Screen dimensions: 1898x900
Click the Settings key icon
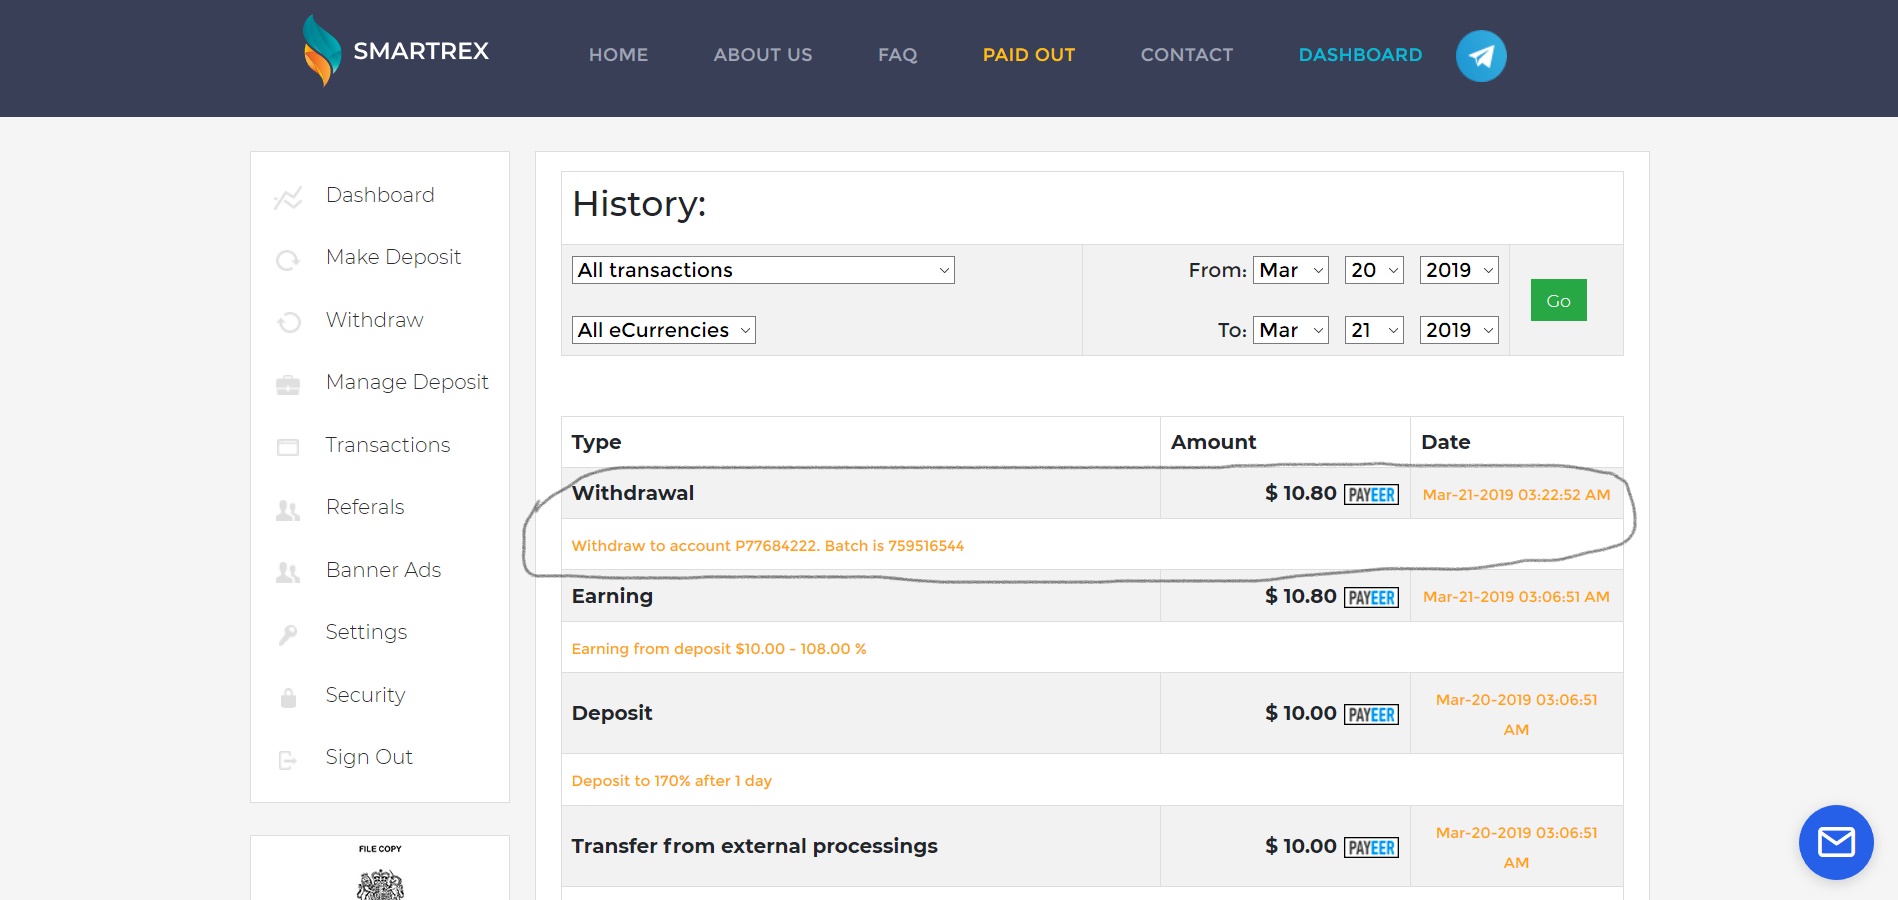tap(288, 635)
